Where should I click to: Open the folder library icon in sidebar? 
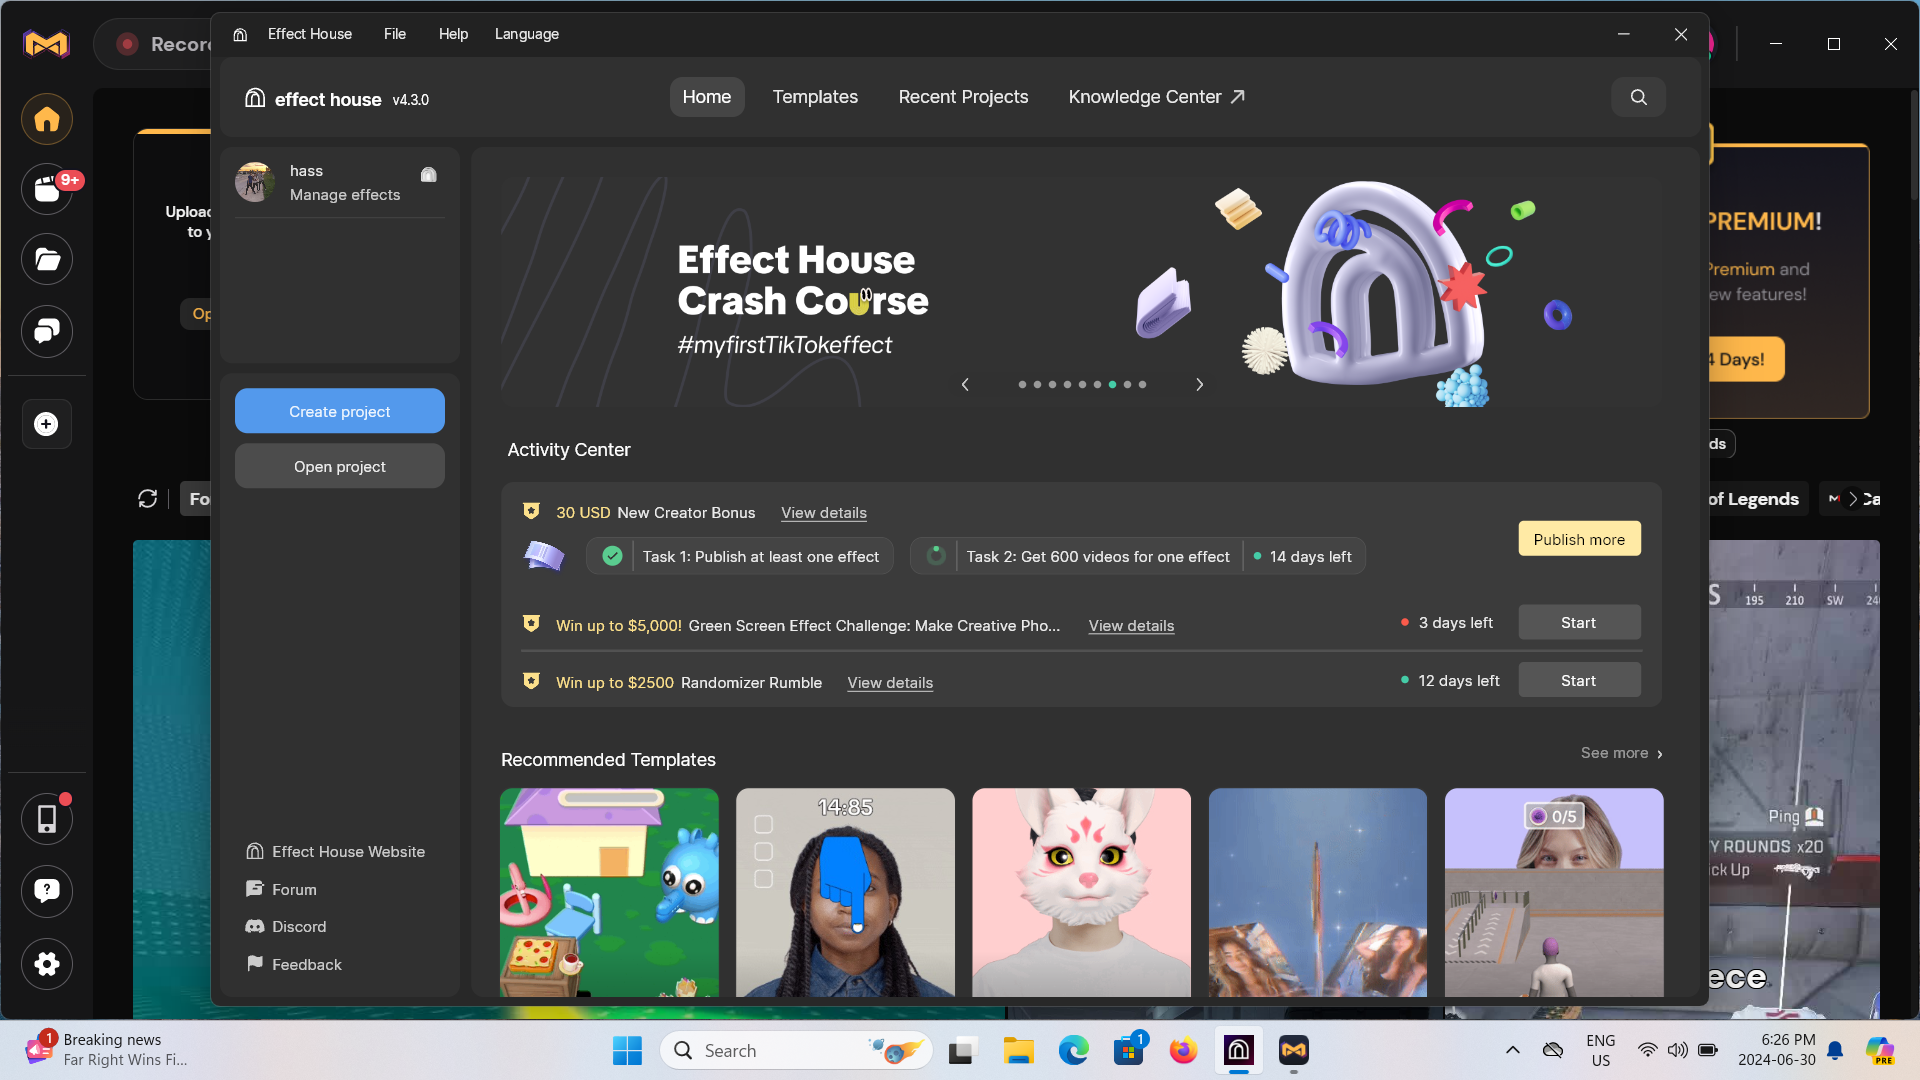47,260
